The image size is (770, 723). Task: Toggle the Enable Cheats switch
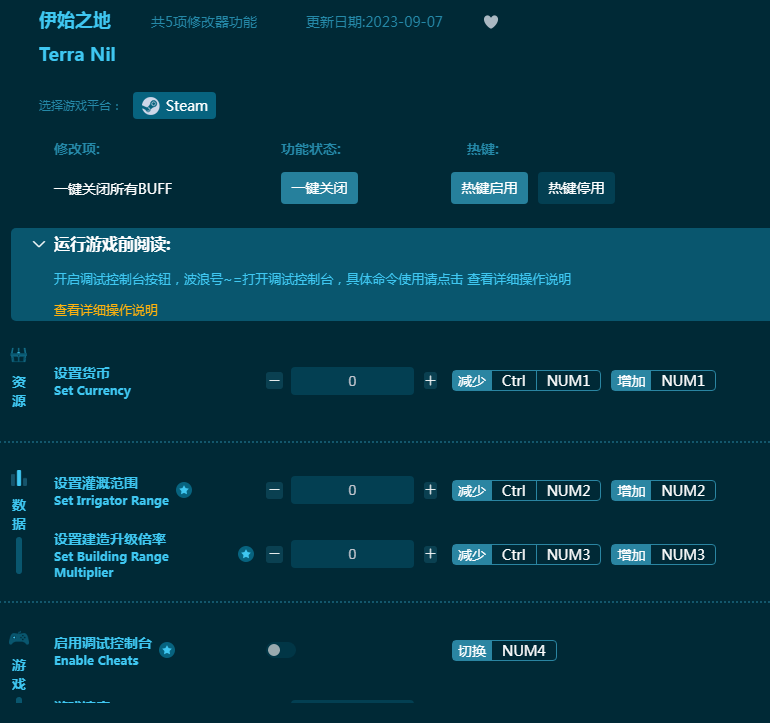click(281, 650)
